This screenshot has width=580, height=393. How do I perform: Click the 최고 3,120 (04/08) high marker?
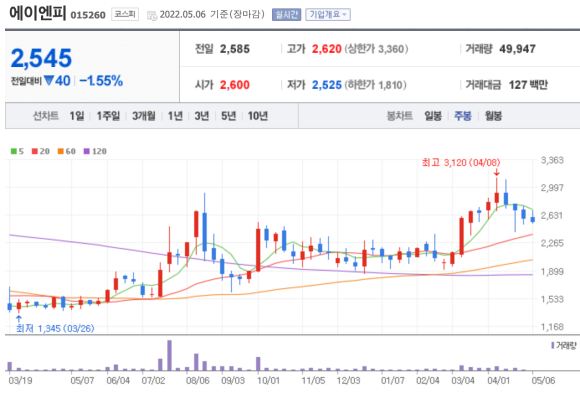[x=461, y=162]
